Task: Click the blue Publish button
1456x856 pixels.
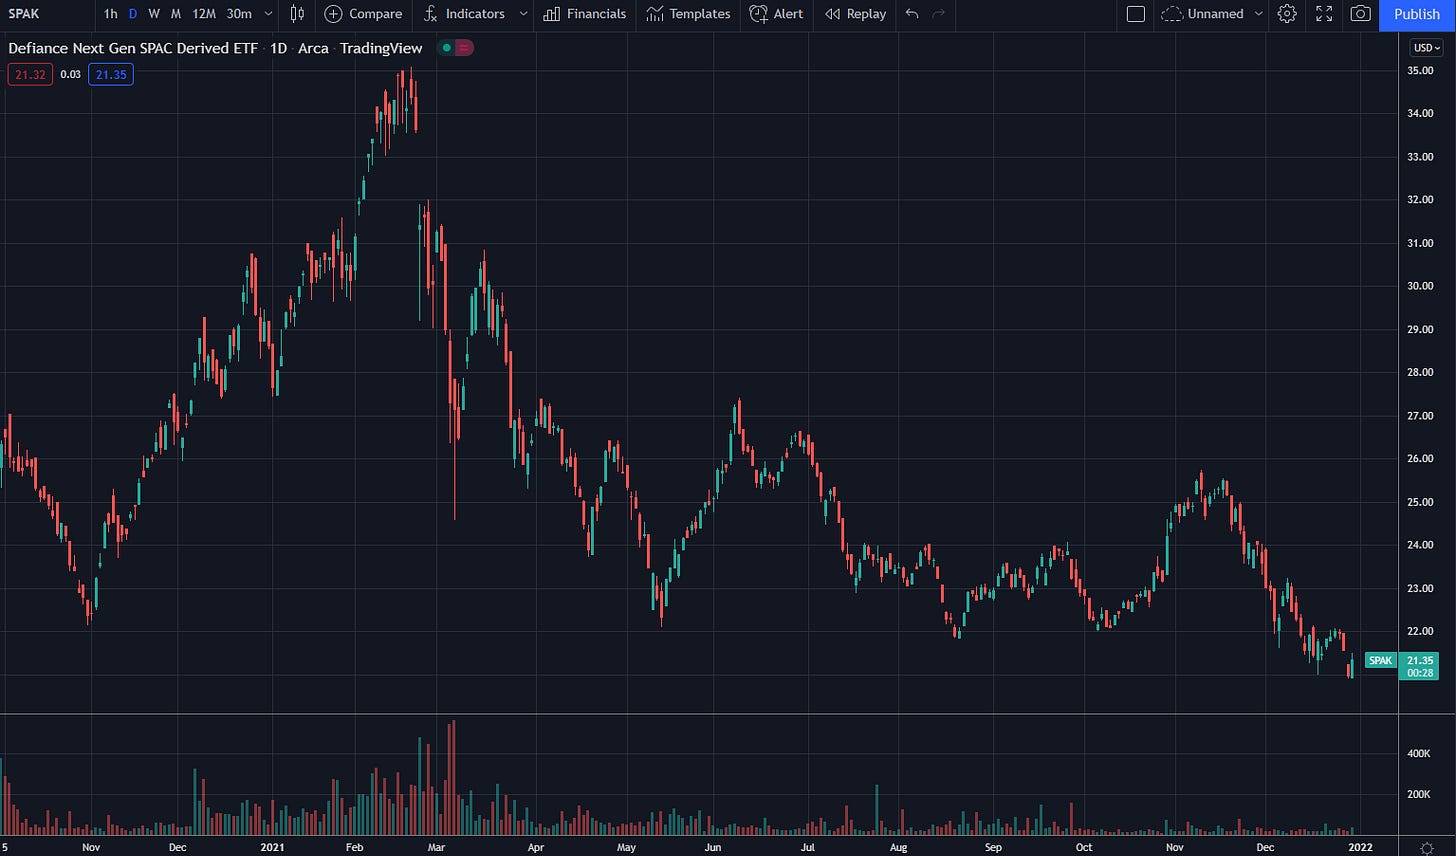Action: (1417, 14)
